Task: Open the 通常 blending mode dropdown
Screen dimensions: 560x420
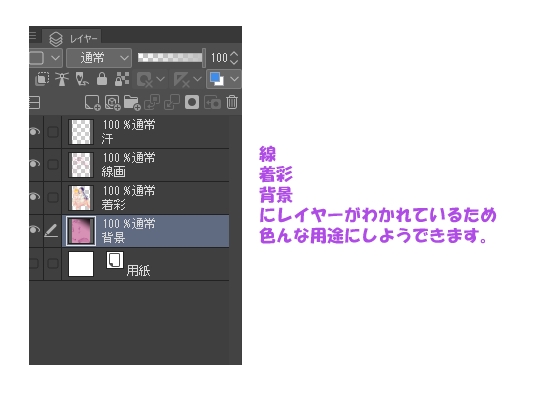Action: [x=99, y=58]
